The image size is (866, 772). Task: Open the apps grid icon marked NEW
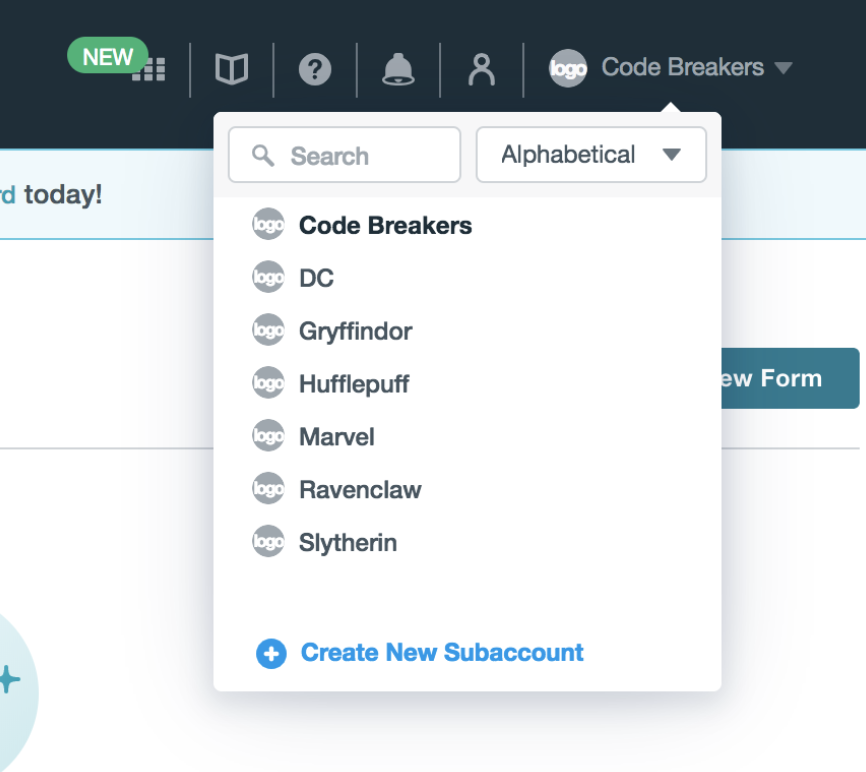tap(149, 69)
